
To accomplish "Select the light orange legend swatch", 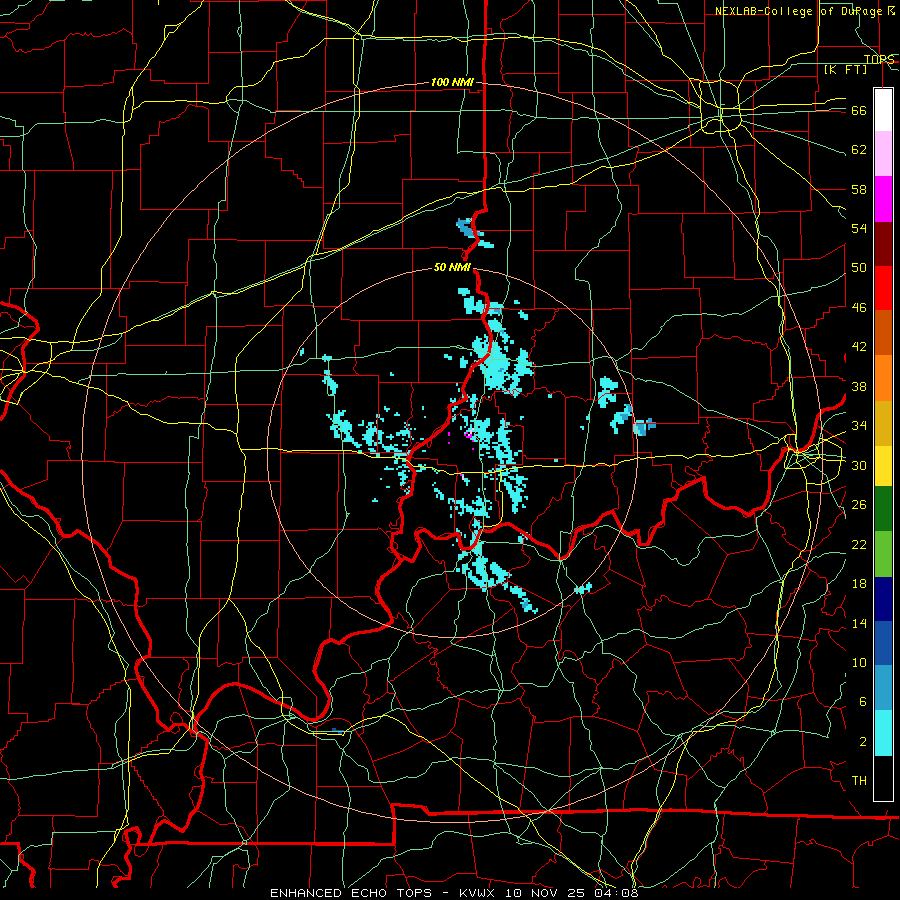I will coord(883,377).
